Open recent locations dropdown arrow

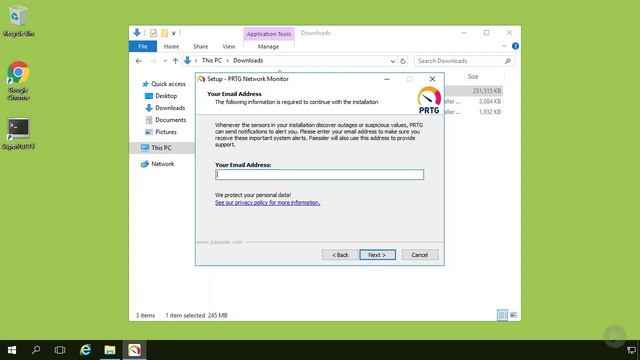tap(165, 61)
